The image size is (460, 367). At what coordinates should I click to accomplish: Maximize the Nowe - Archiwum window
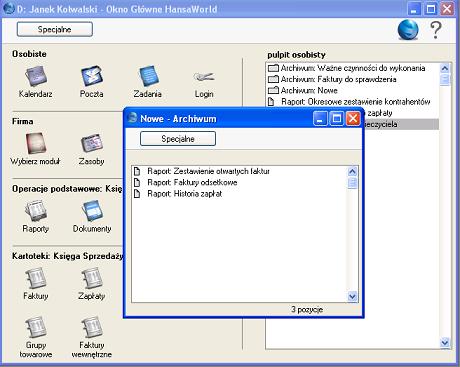pos(337,119)
